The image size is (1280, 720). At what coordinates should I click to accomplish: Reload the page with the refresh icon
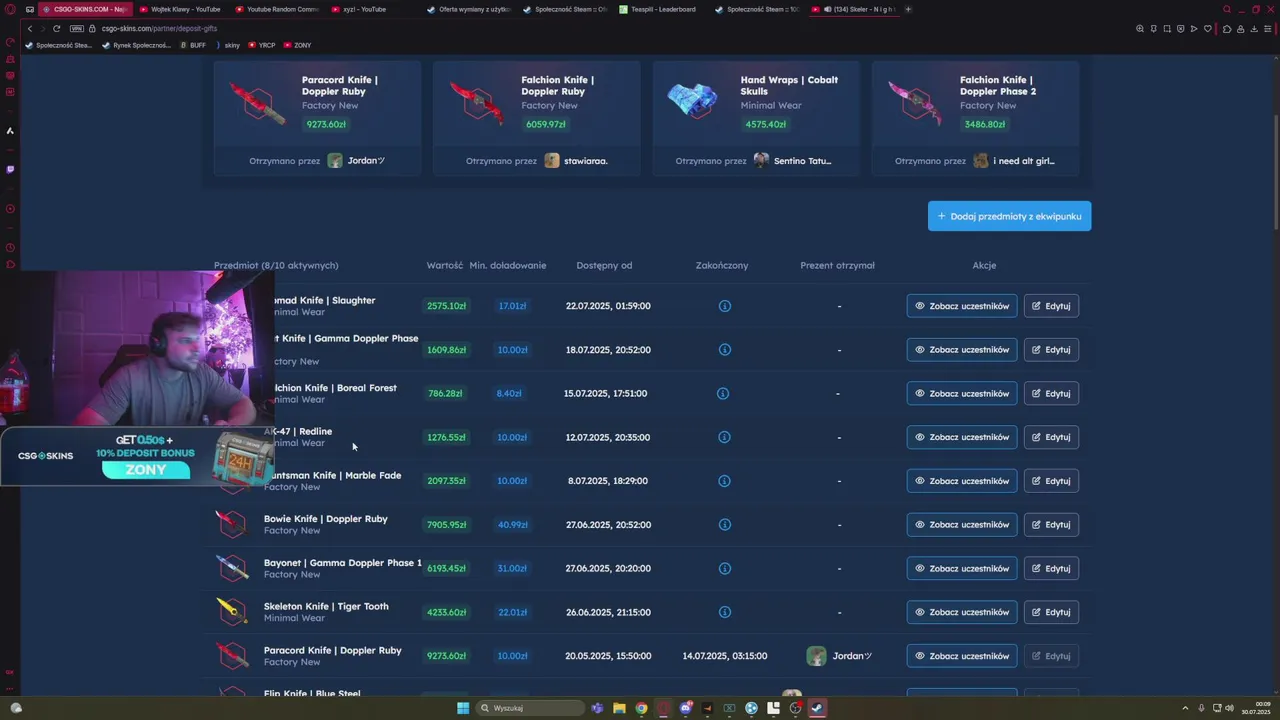pos(56,28)
